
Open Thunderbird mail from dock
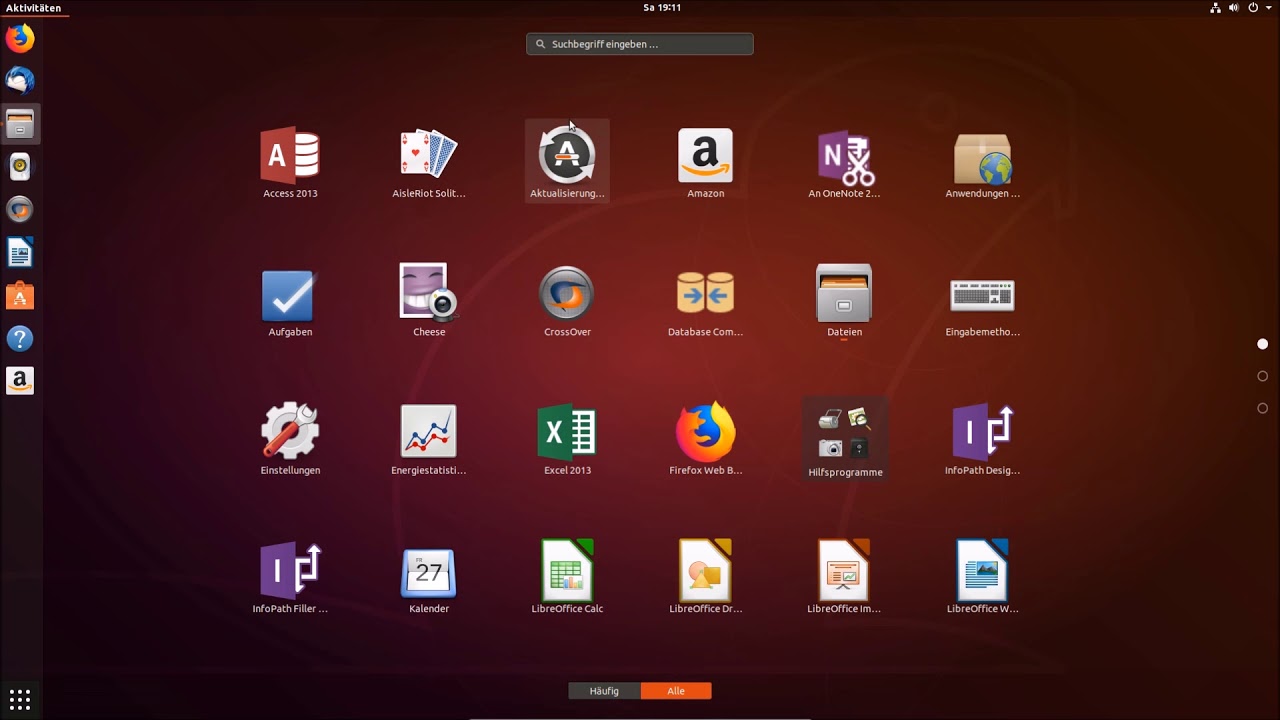coord(20,80)
